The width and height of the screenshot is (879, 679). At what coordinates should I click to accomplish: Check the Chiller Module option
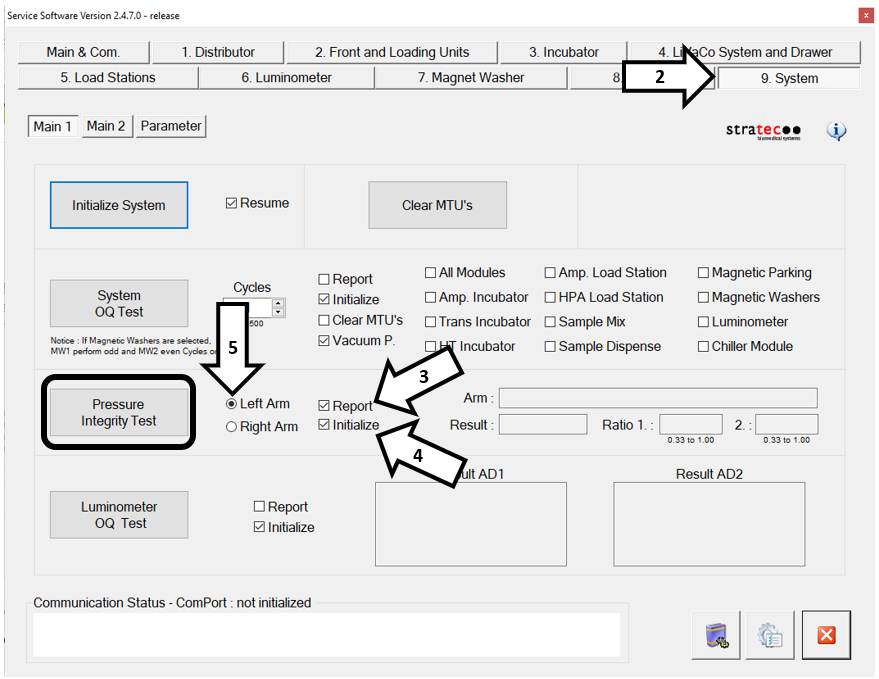(x=704, y=346)
